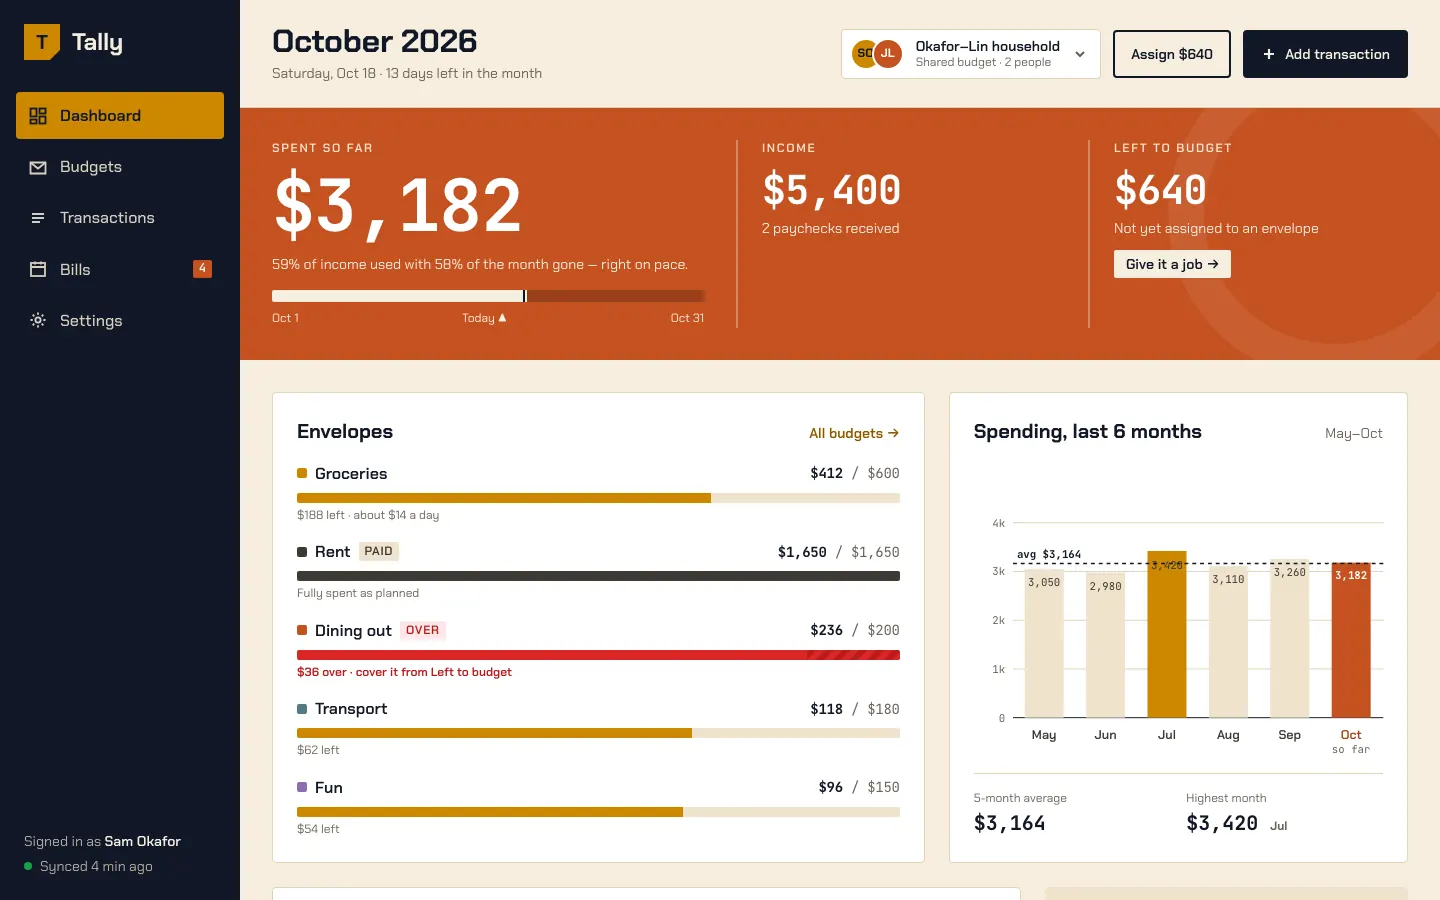Click the Transport progress bar
The height and width of the screenshot is (900, 1440).
598,733
